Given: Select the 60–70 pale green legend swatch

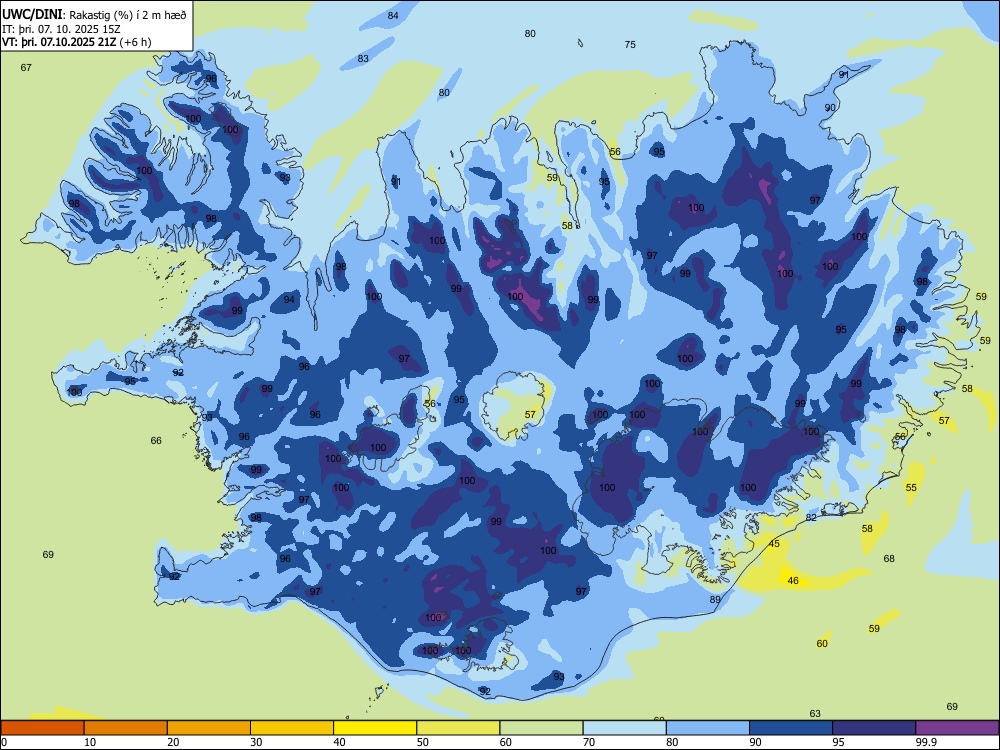Looking at the screenshot, I should tap(541, 728).
